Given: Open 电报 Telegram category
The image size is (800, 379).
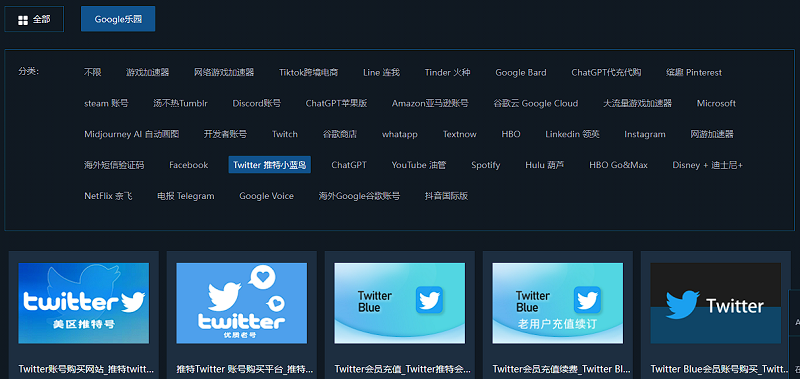Looking at the screenshot, I should [186, 196].
